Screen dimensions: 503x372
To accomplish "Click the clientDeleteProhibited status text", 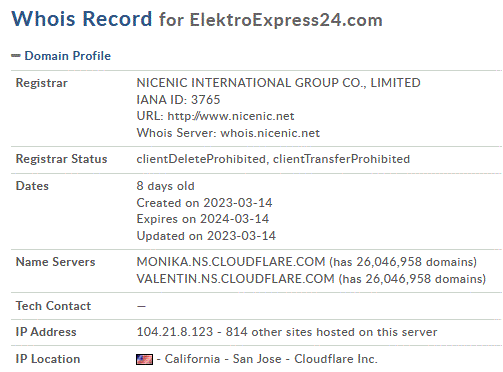I will (201, 159).
